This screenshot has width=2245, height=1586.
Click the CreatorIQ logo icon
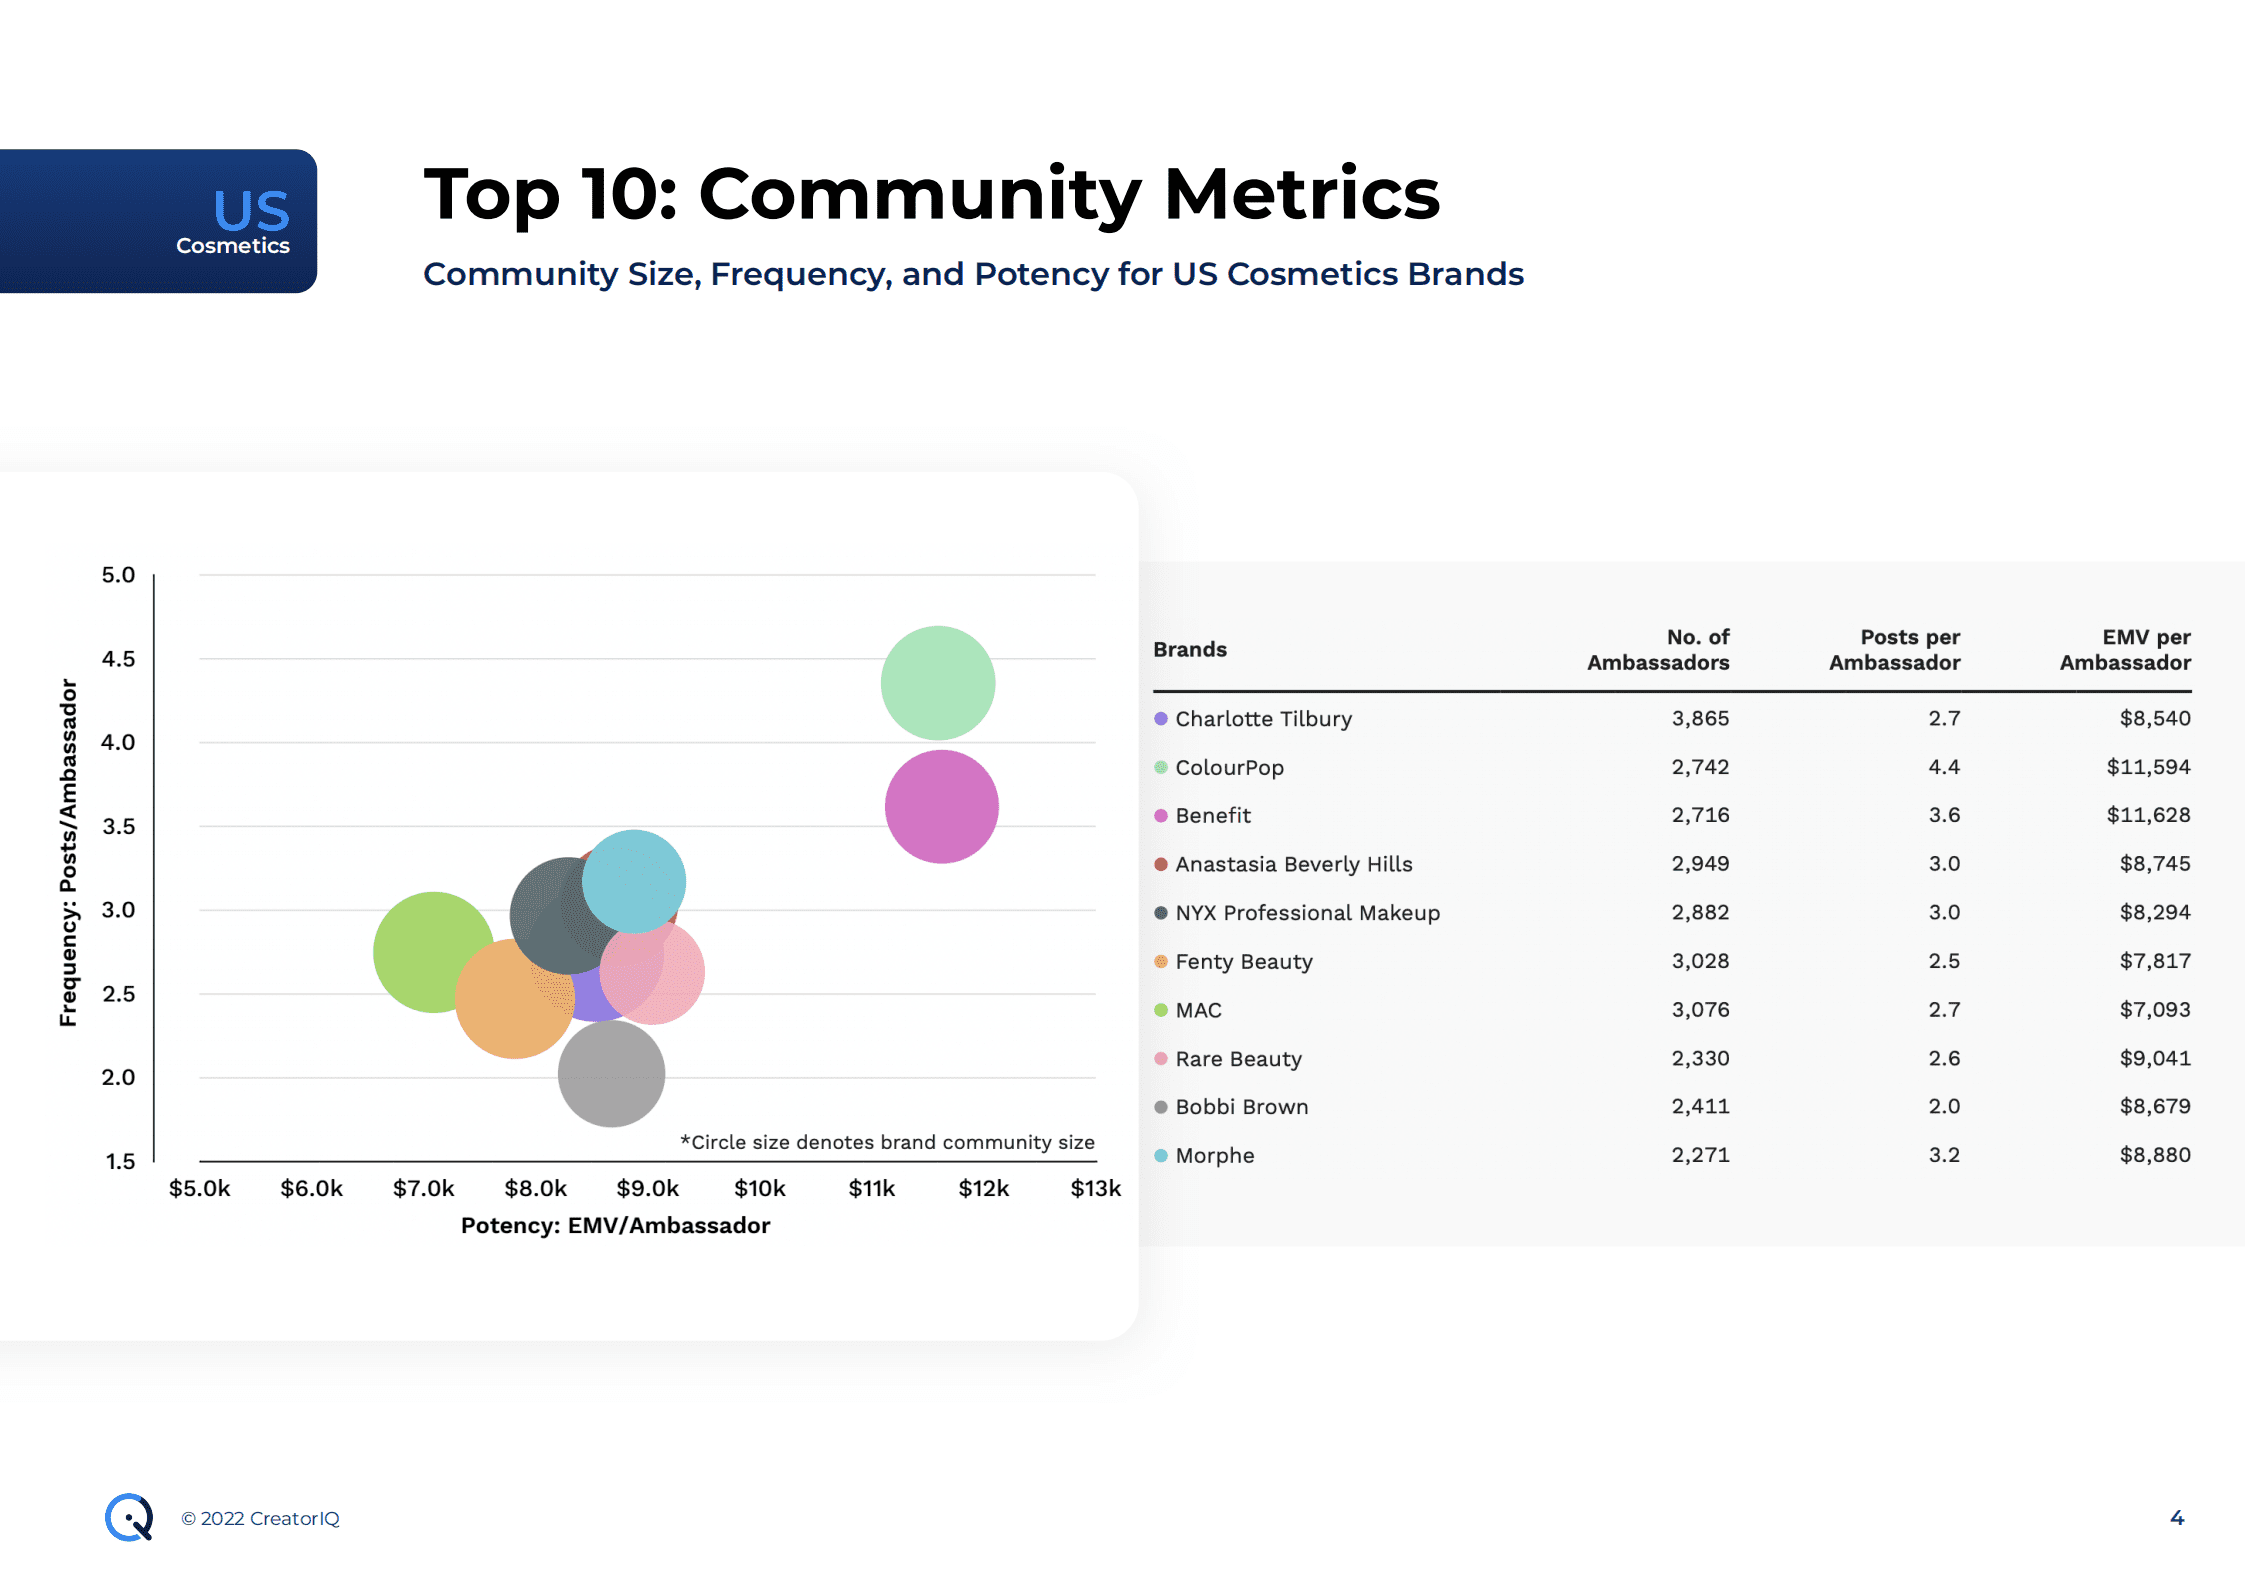click(x=129, y=1517)
